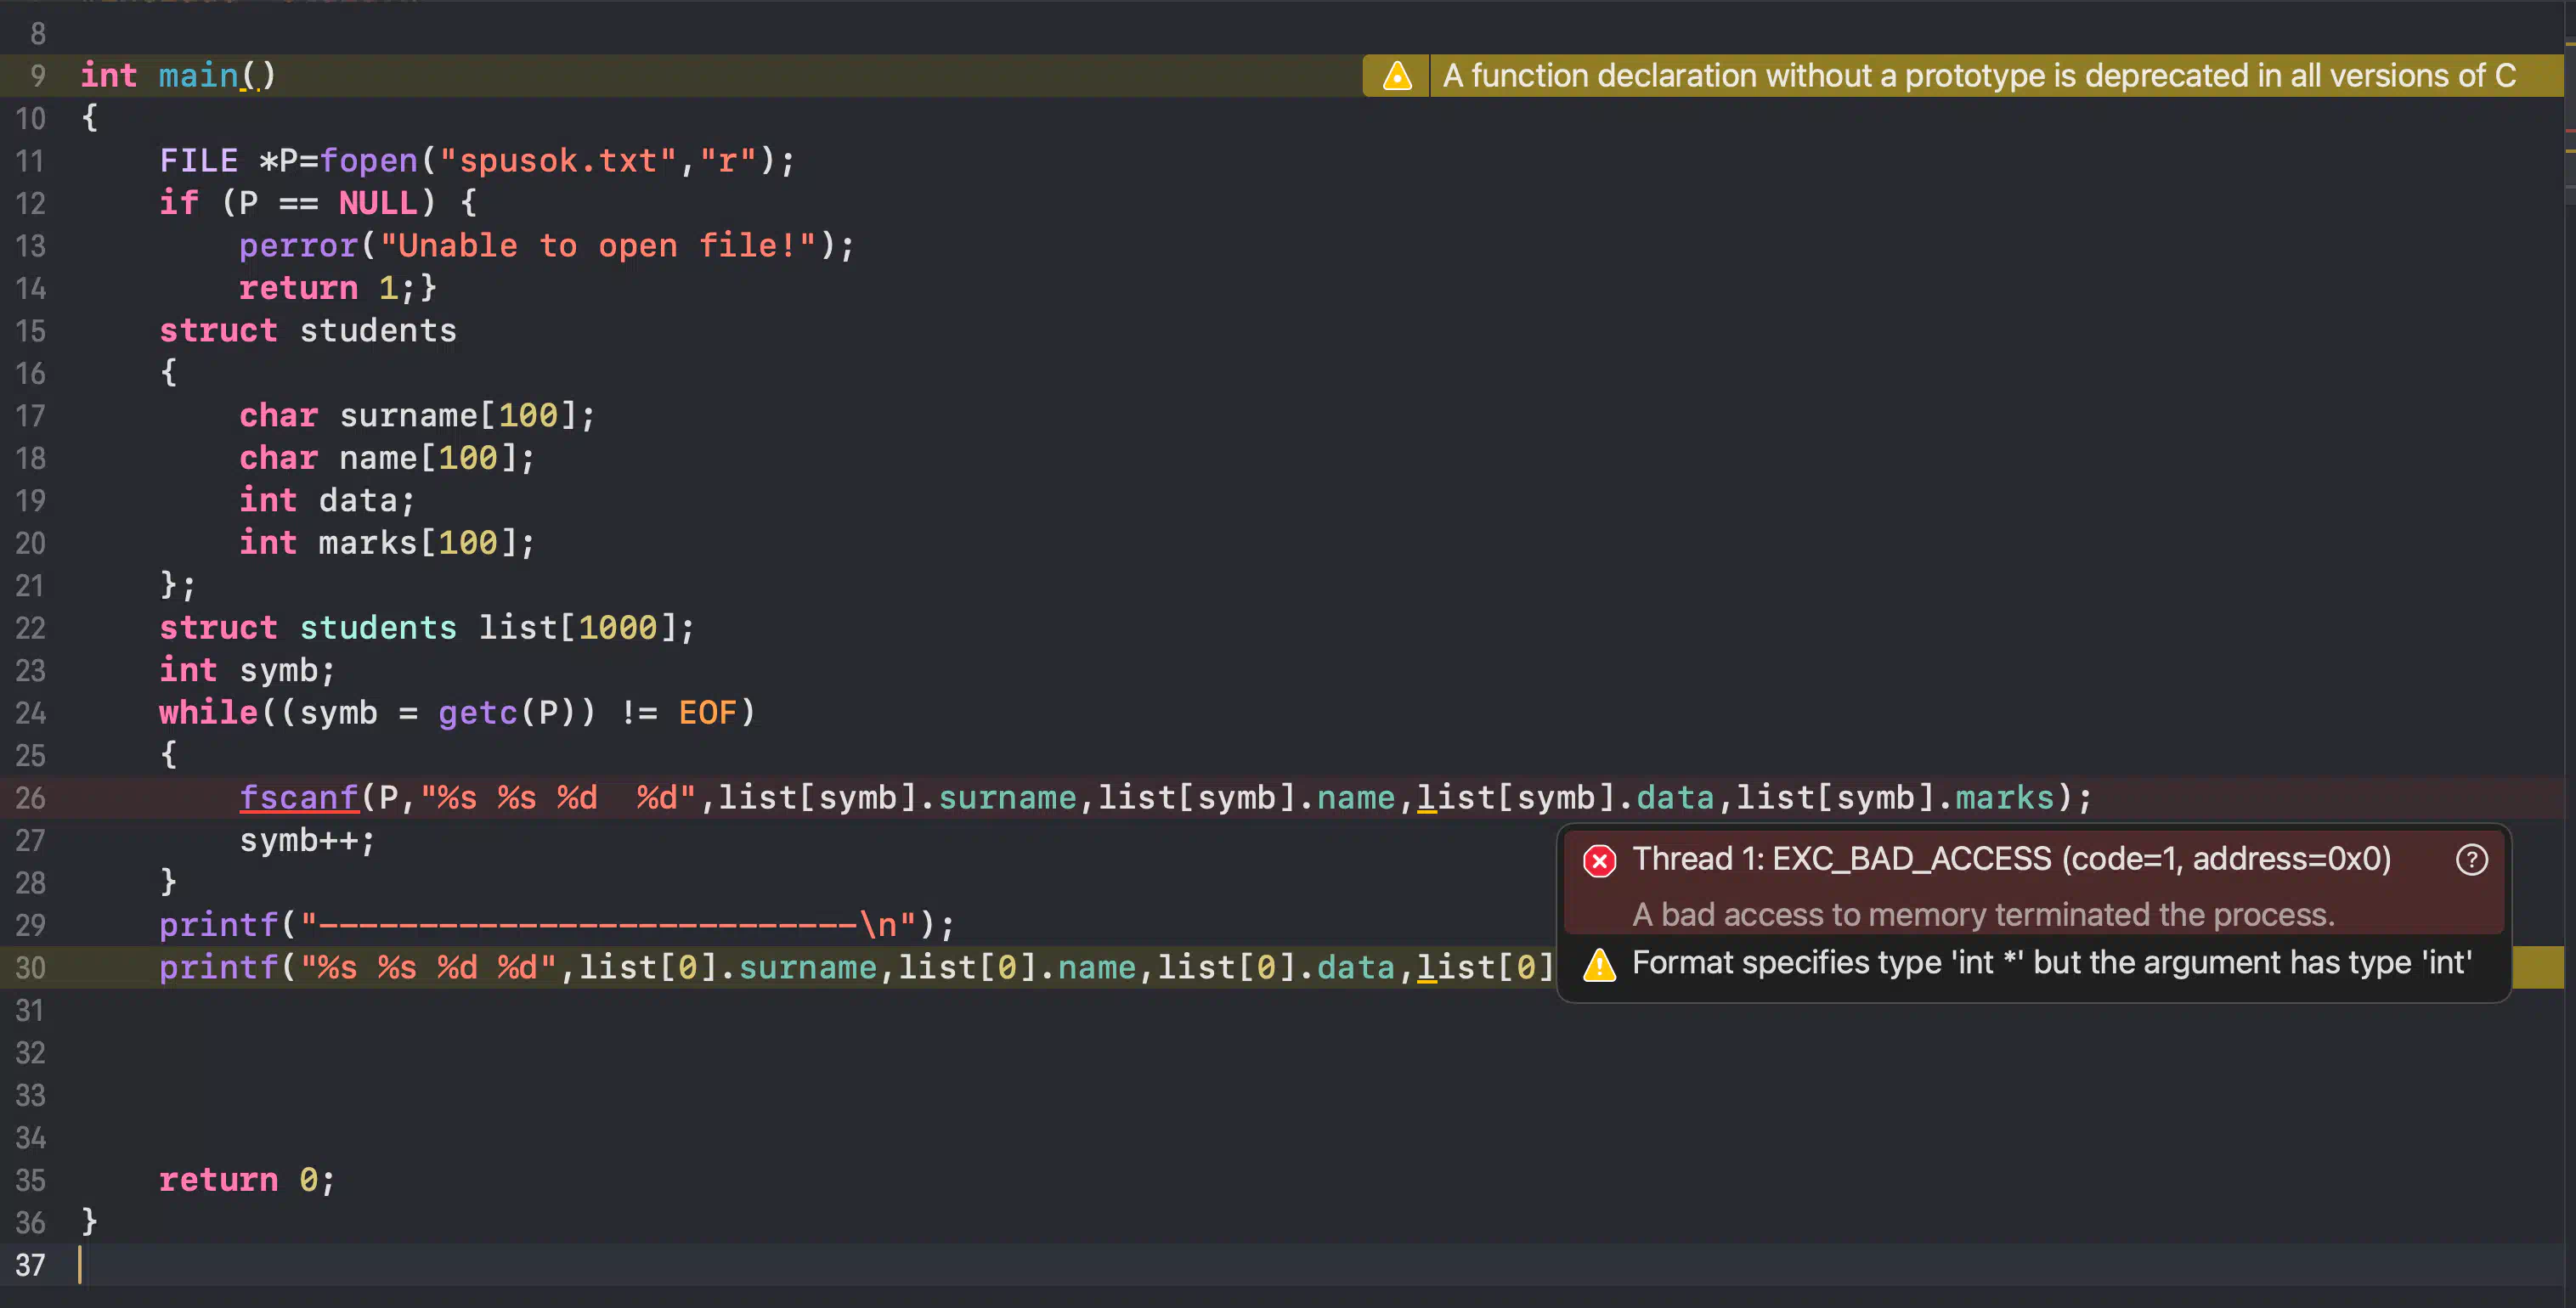Click the "spusok.txt" string literal
The width and height of the screenshot is (2576, 1308).
click(x=558, y=161)
